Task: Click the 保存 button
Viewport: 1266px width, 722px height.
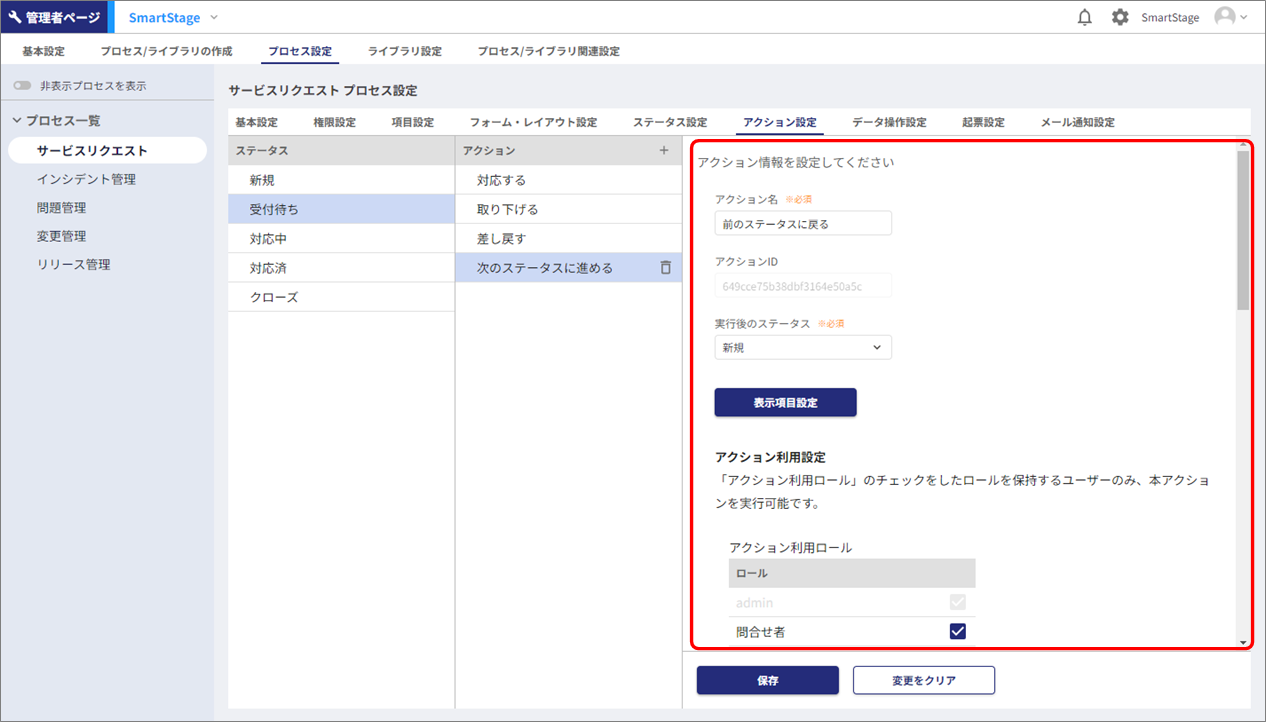Action: tap(767, 680)
